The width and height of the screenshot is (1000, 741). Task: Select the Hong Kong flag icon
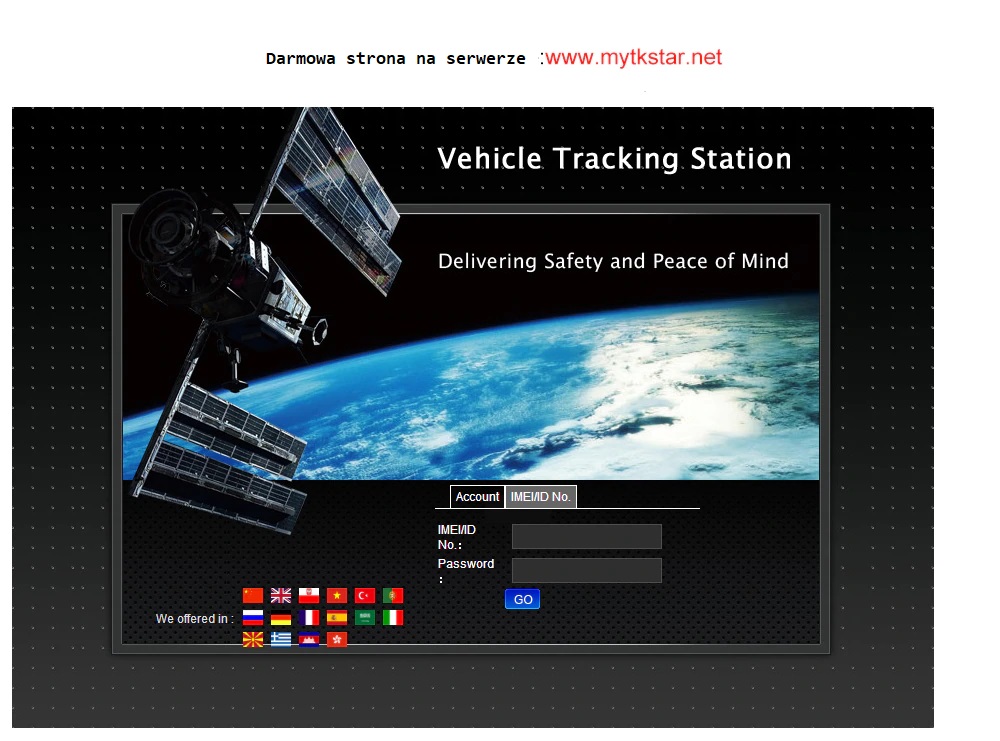point(337,638)
